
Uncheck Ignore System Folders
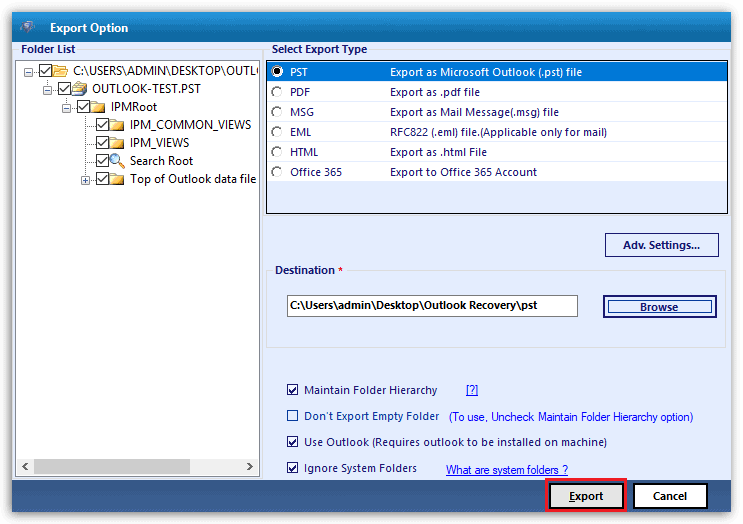[292, 468]
